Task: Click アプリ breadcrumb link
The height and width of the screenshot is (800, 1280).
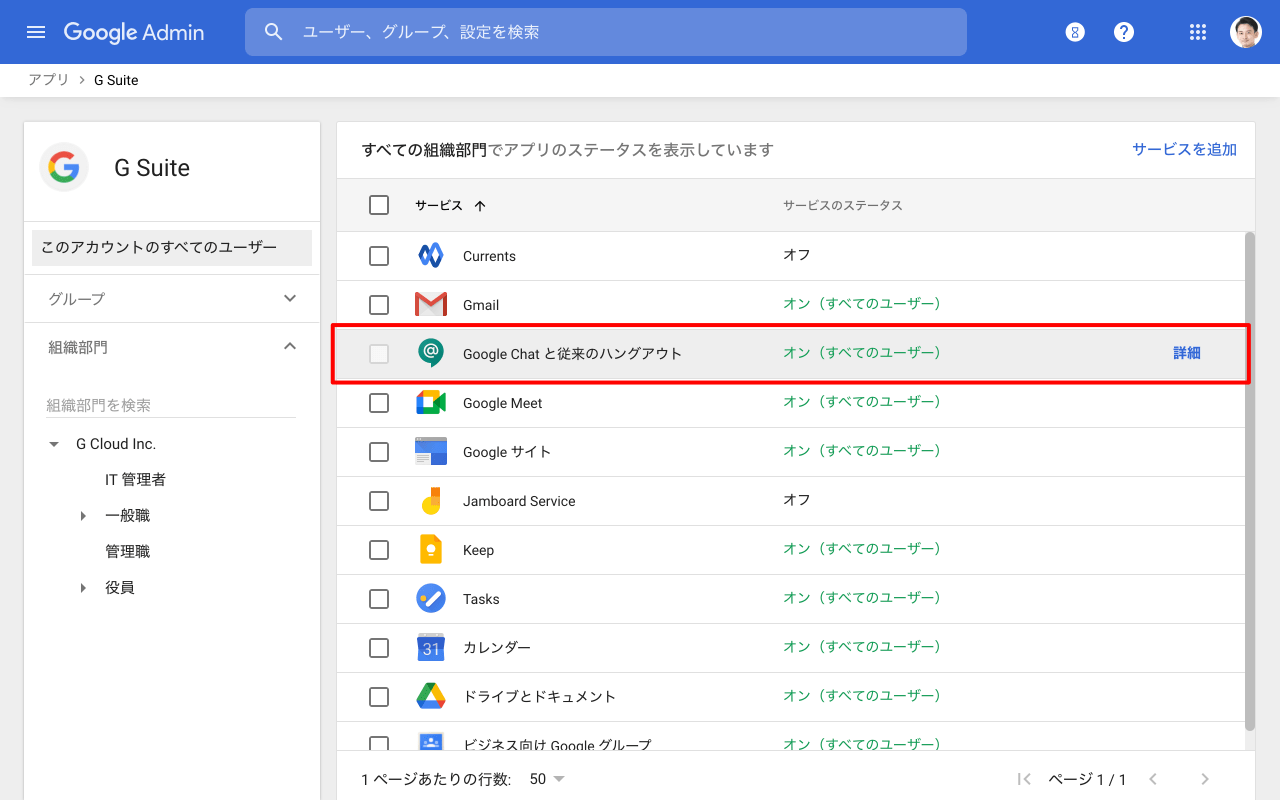Action: 49,80
